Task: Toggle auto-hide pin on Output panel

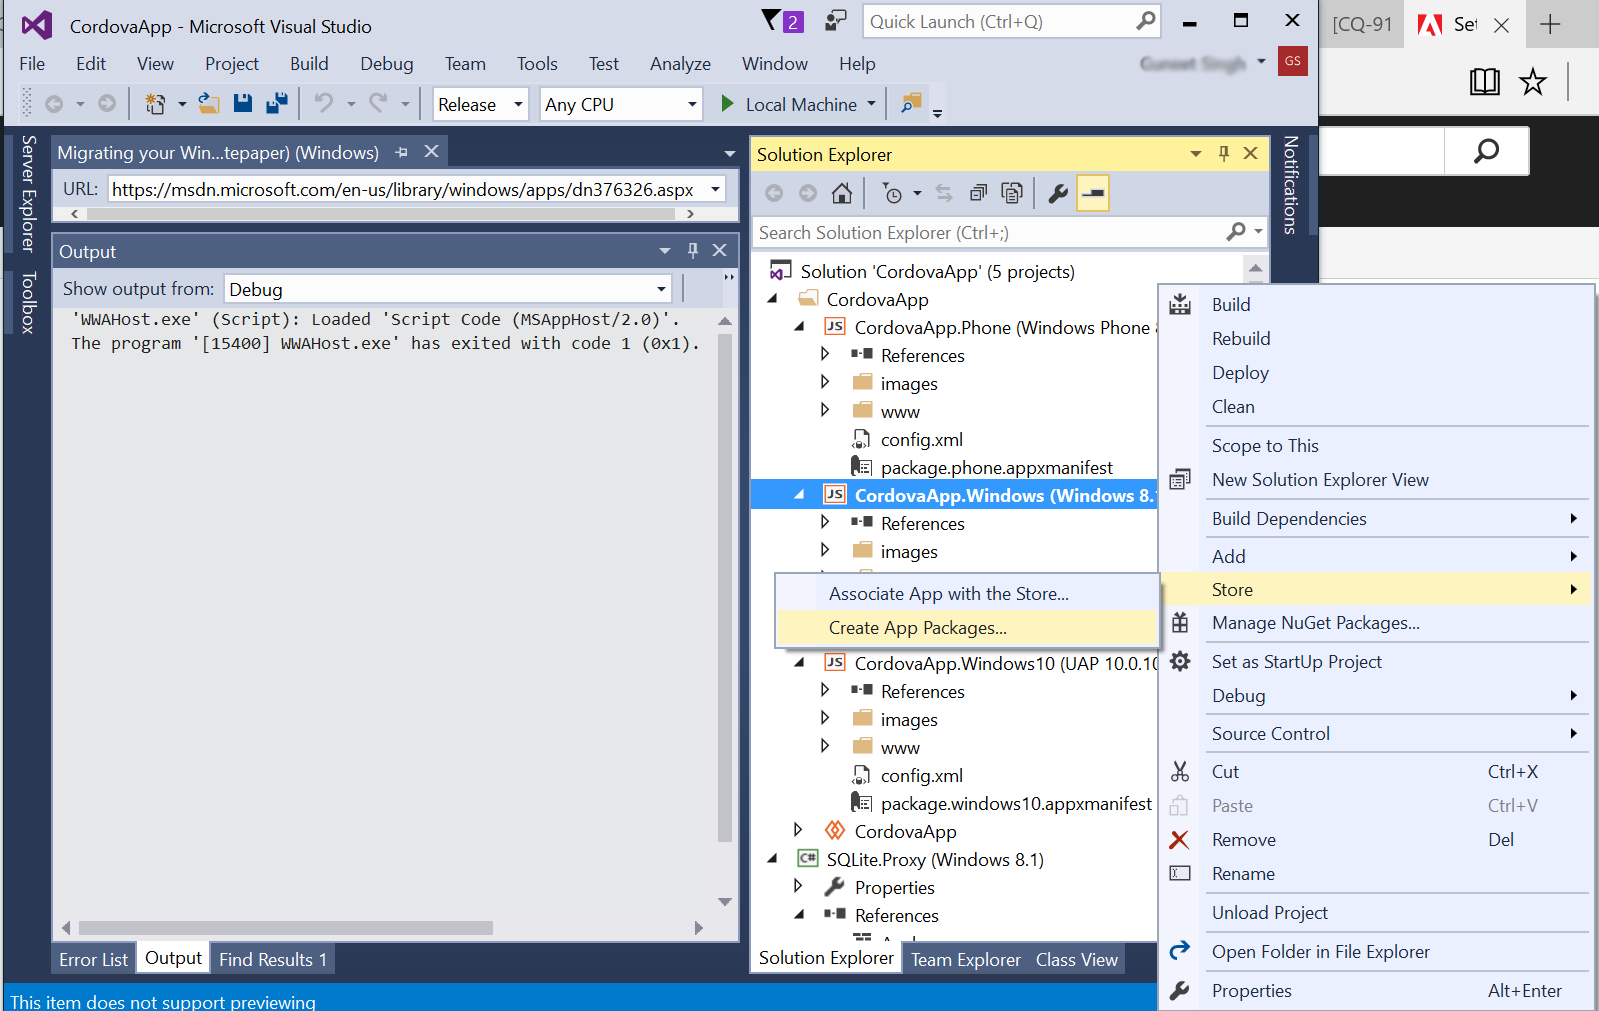Action: (692, 251)
